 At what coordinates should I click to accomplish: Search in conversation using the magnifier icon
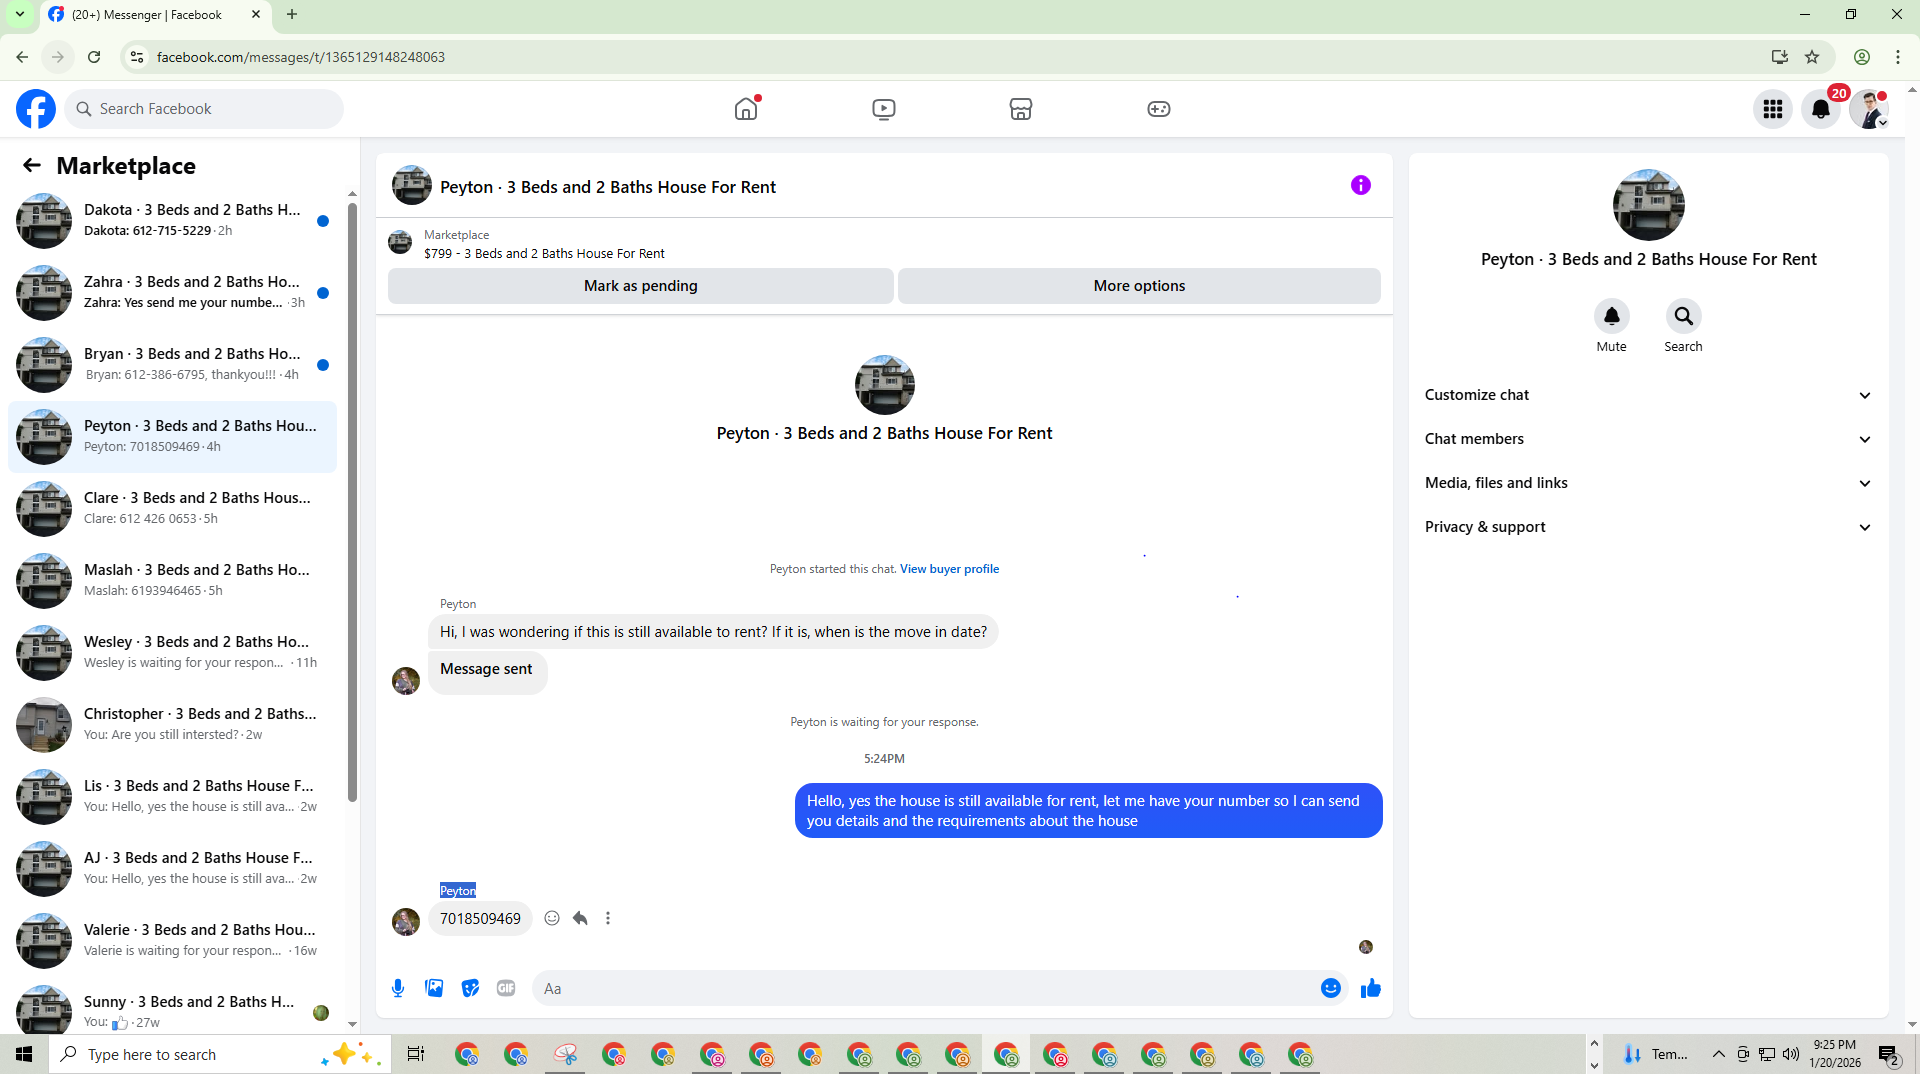(x=1684, y=316)
